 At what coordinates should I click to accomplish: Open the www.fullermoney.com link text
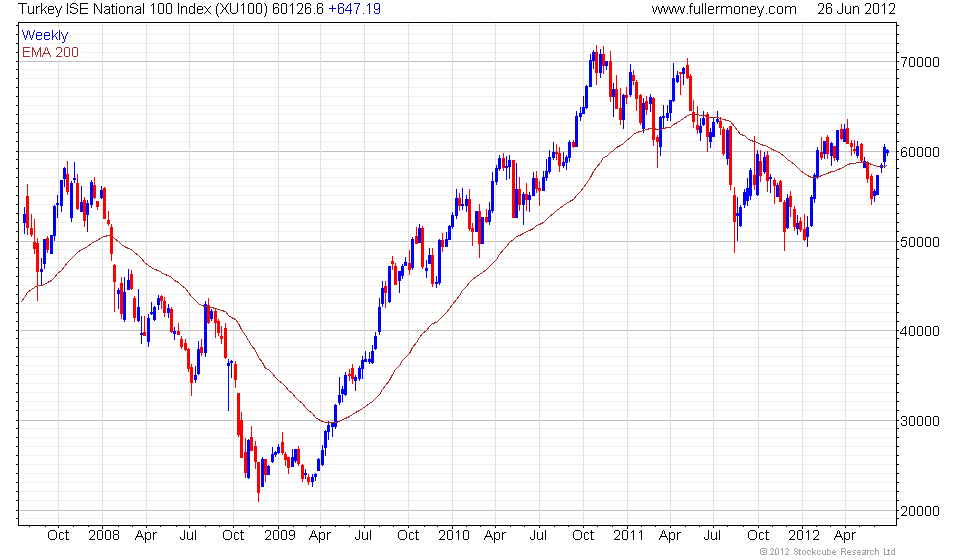[x=724, y=9]
